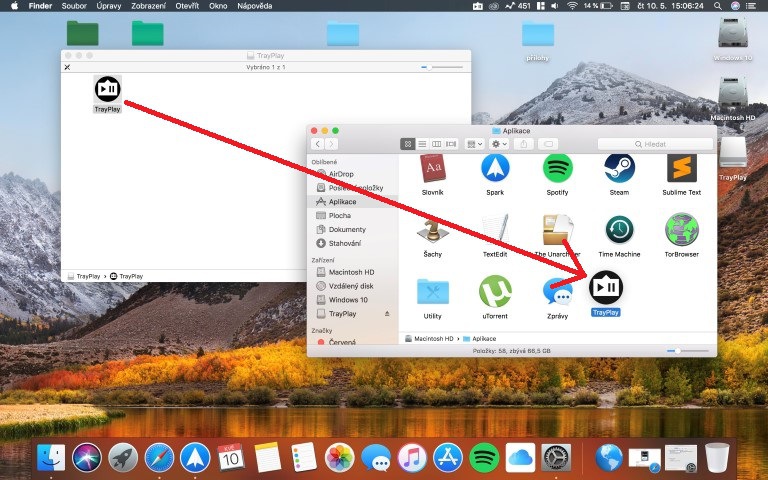Open the Apple menu
Screen dimensions: 768x480
pyautogui.click(x=14, y=6)
